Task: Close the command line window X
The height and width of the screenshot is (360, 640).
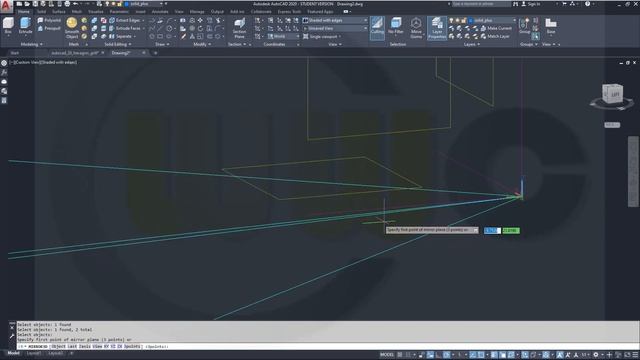Action: pos(12,328)
